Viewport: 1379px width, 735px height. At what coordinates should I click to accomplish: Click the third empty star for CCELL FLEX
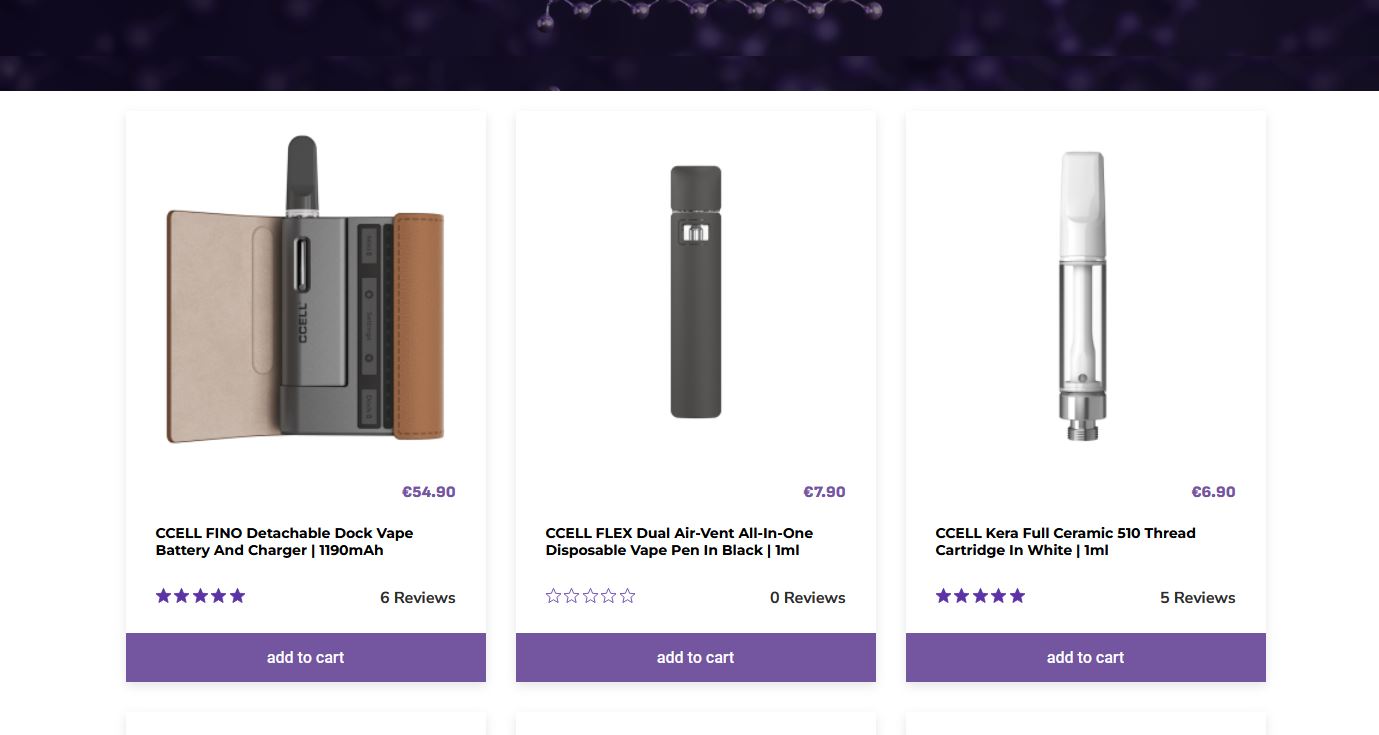(x=590, y=597)
